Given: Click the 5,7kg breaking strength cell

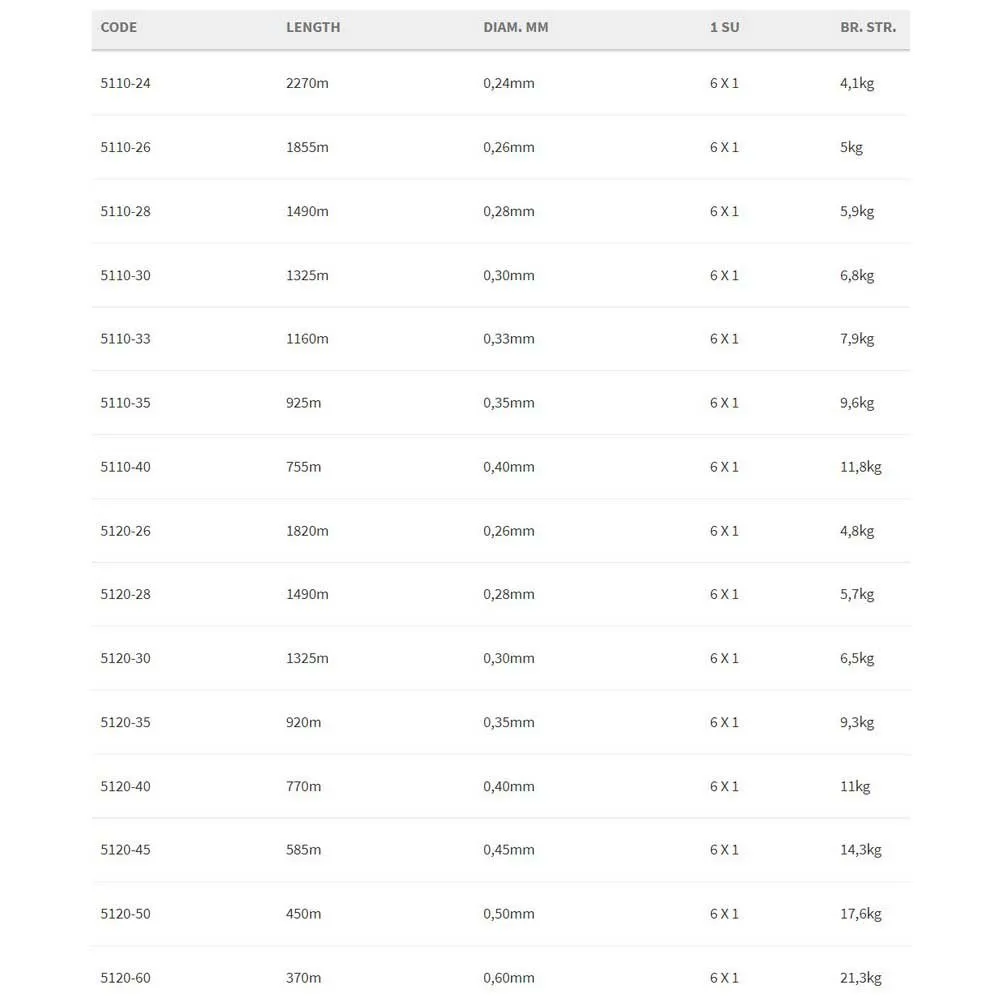Looking at the screenshot, I should (857, 594).
